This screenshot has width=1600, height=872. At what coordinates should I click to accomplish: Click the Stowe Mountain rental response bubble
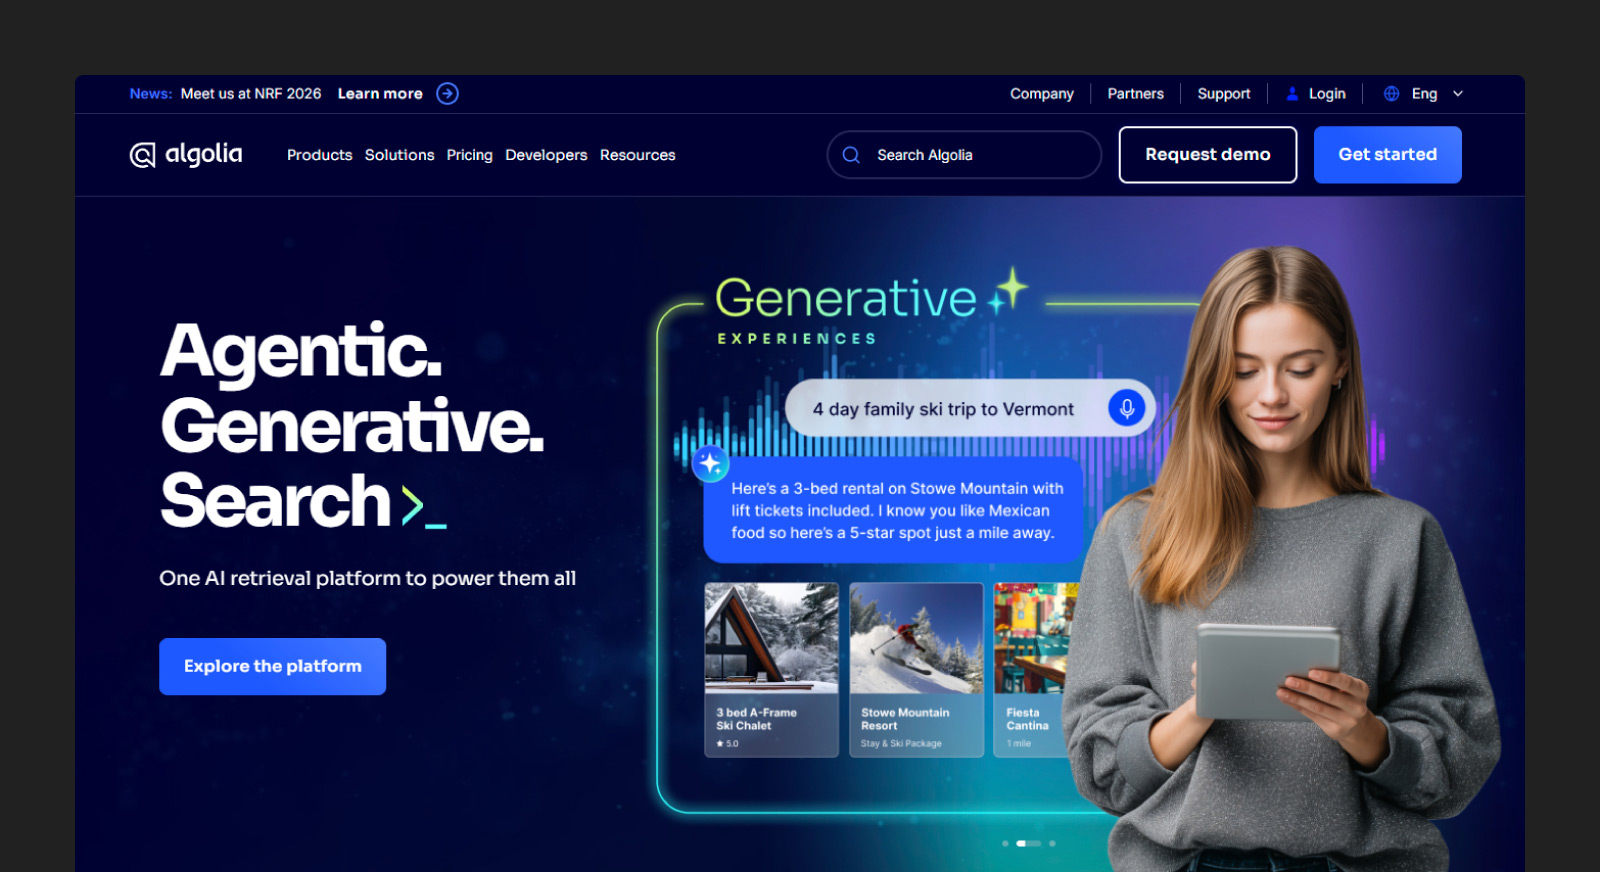click(894, 511)
